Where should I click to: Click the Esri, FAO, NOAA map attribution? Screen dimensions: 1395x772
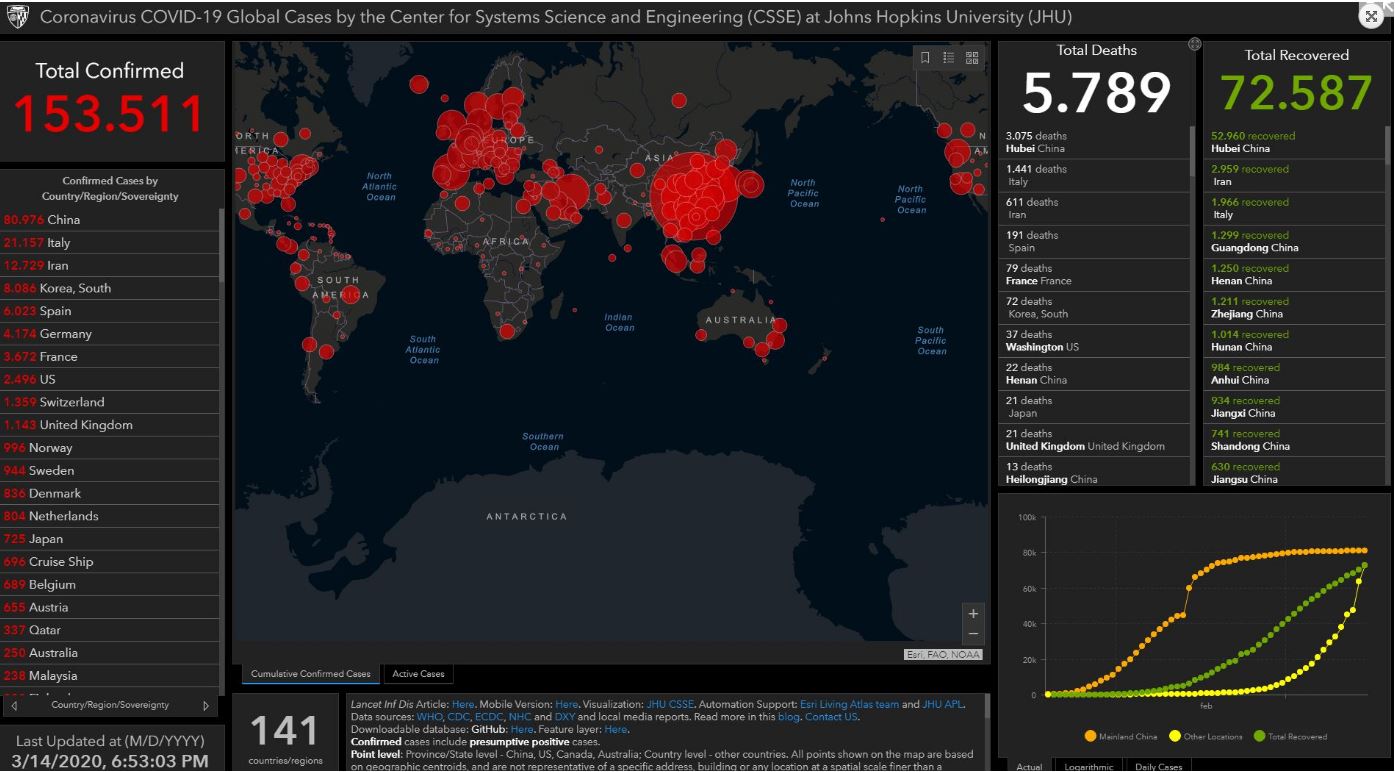[x=943, y=655]
